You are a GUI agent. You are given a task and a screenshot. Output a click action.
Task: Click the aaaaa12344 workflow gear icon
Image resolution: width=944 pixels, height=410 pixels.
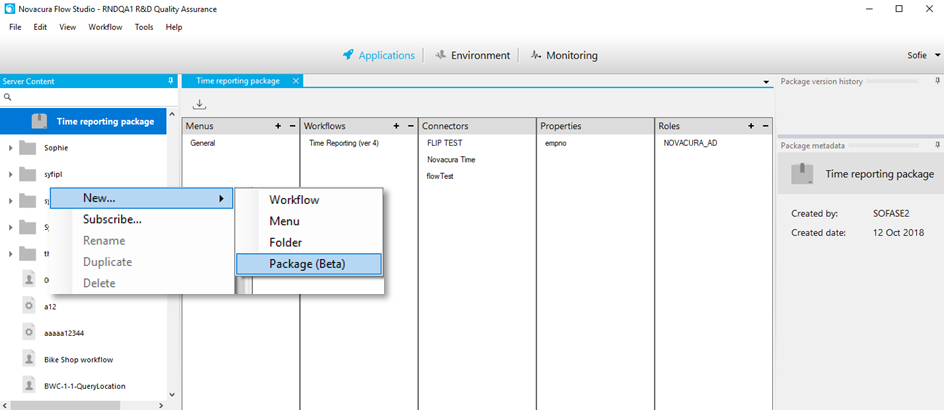click(28, 332)
